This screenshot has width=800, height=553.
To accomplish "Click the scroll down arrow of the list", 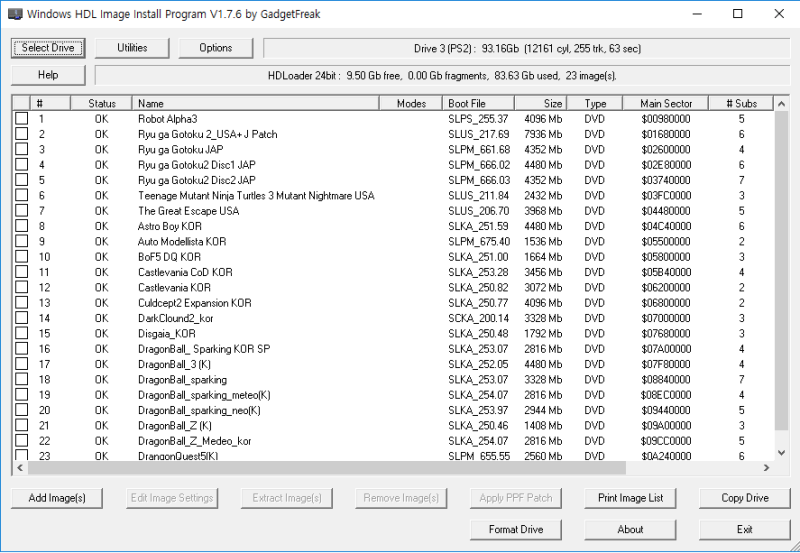I will coord(781,453).
